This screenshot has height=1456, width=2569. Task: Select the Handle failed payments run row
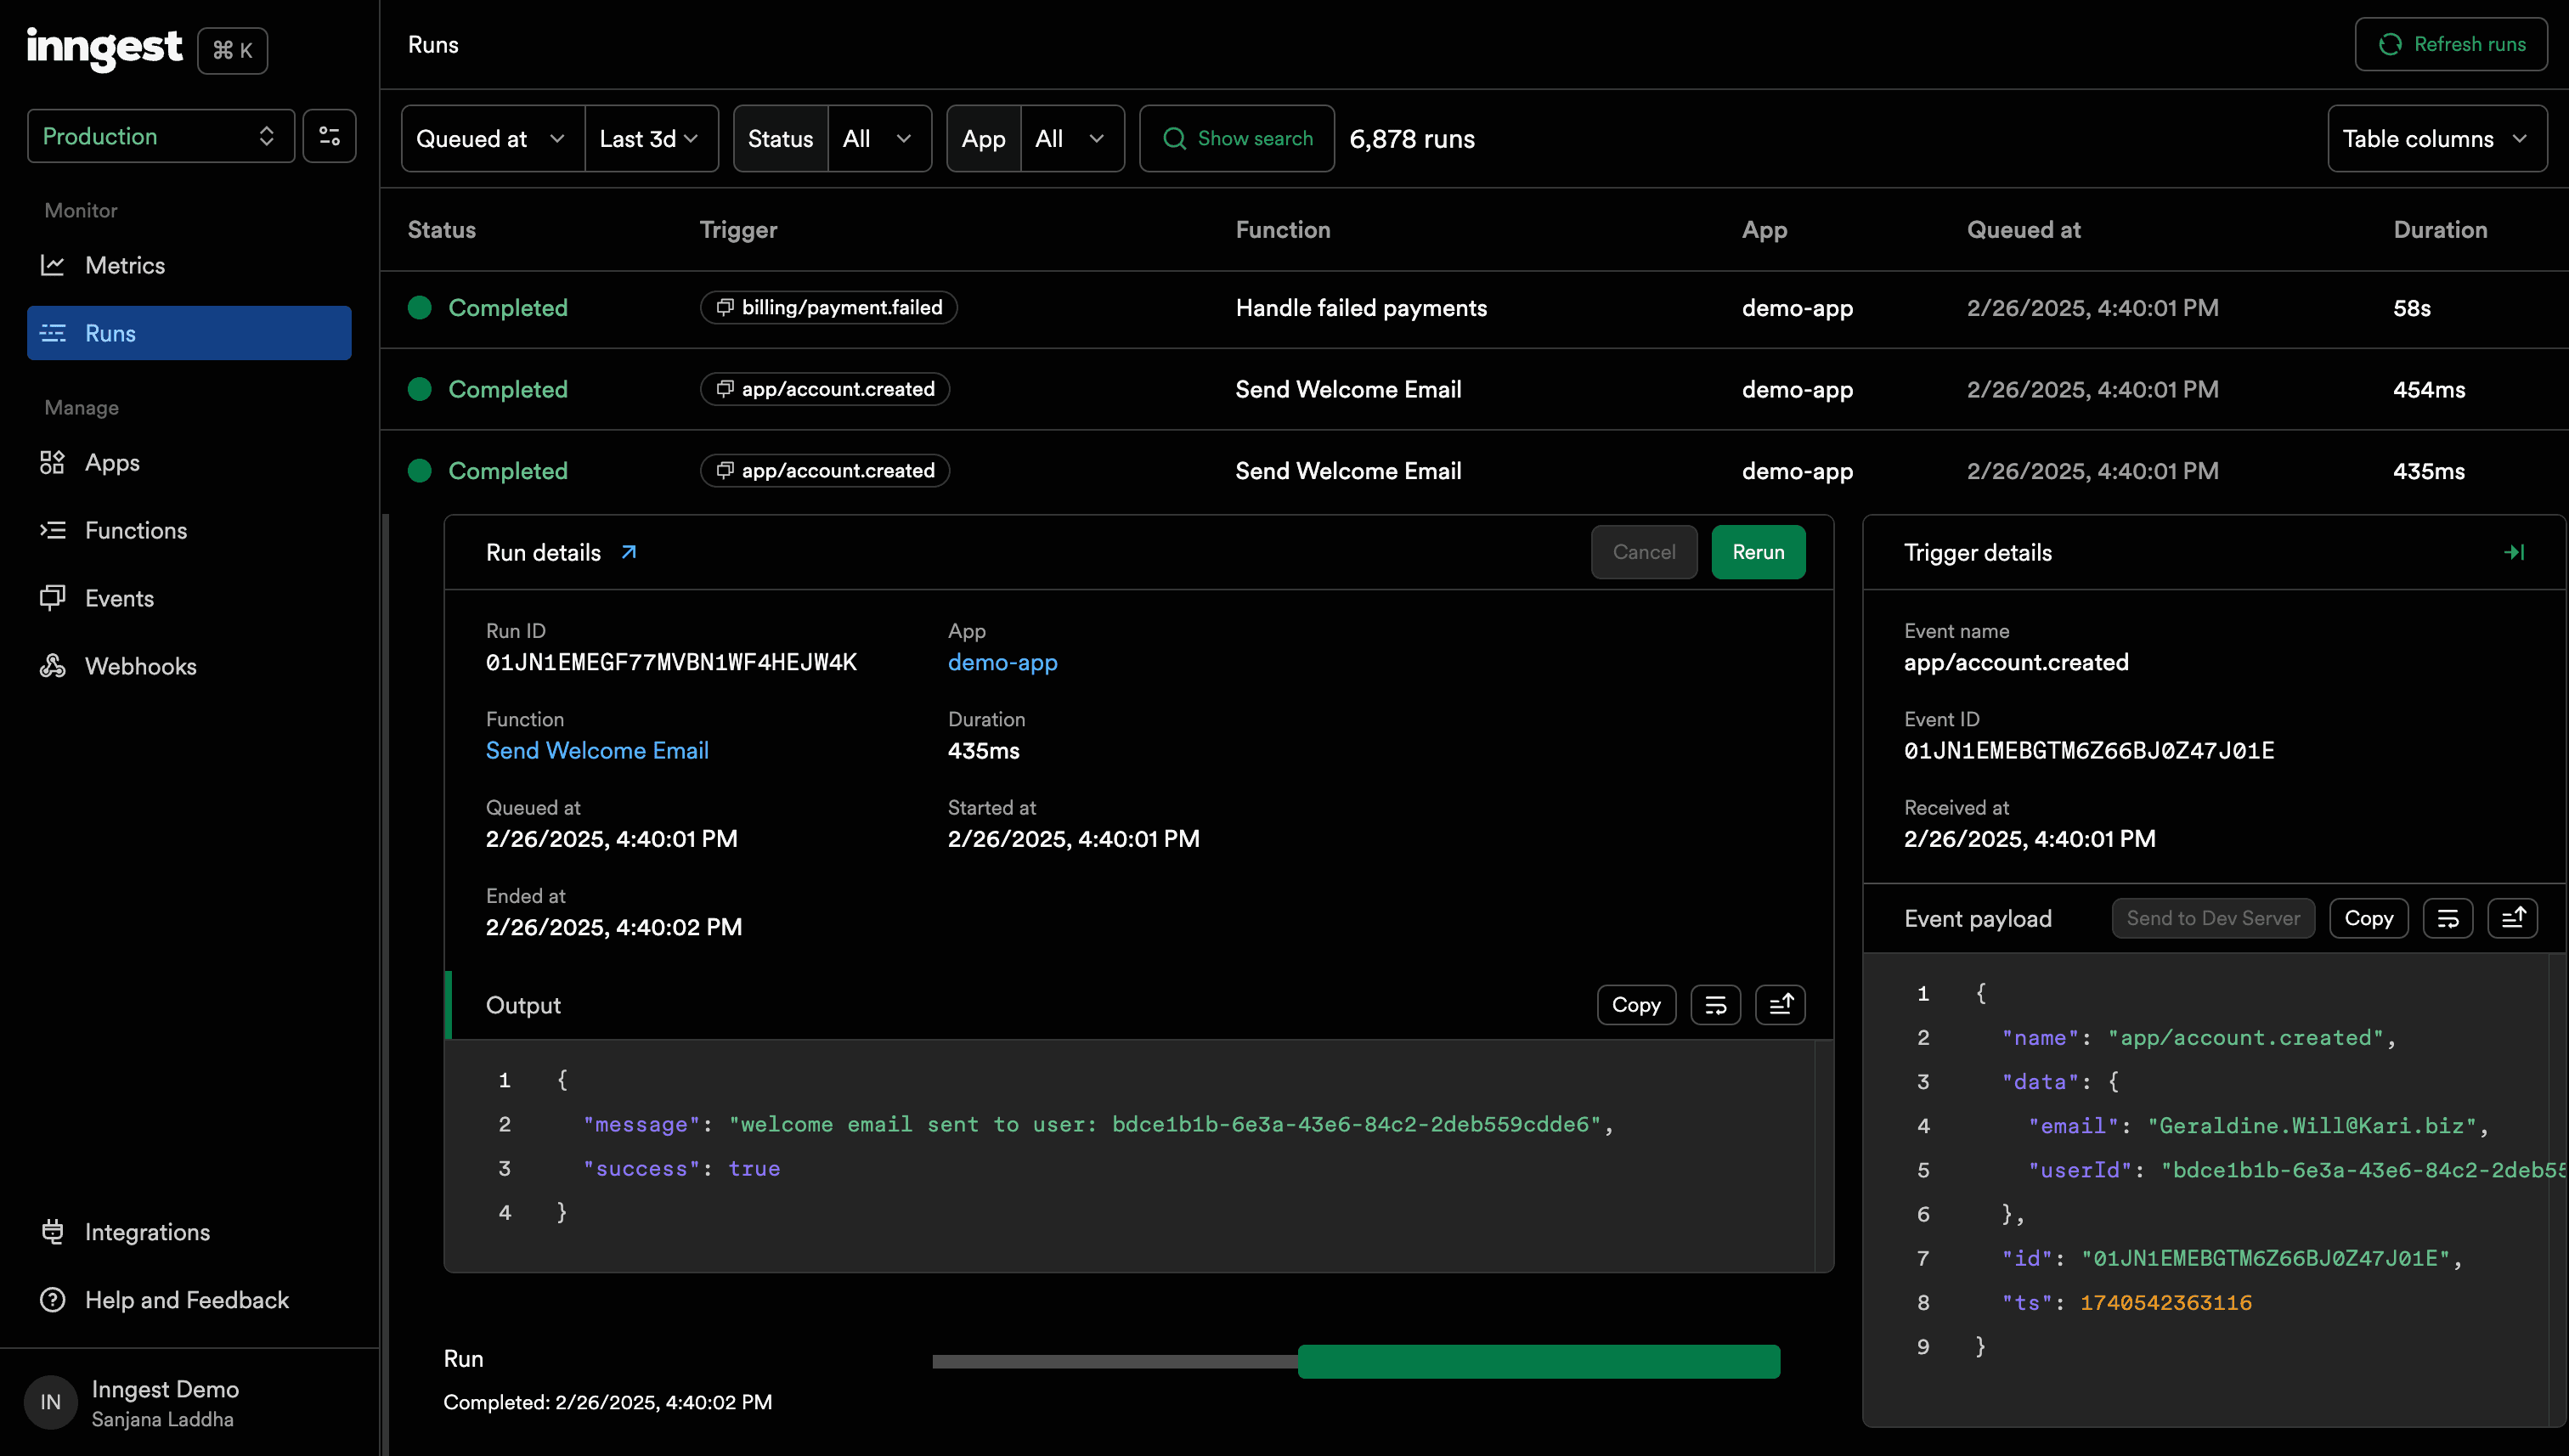pyautogui.click(x=1474, y=308)
